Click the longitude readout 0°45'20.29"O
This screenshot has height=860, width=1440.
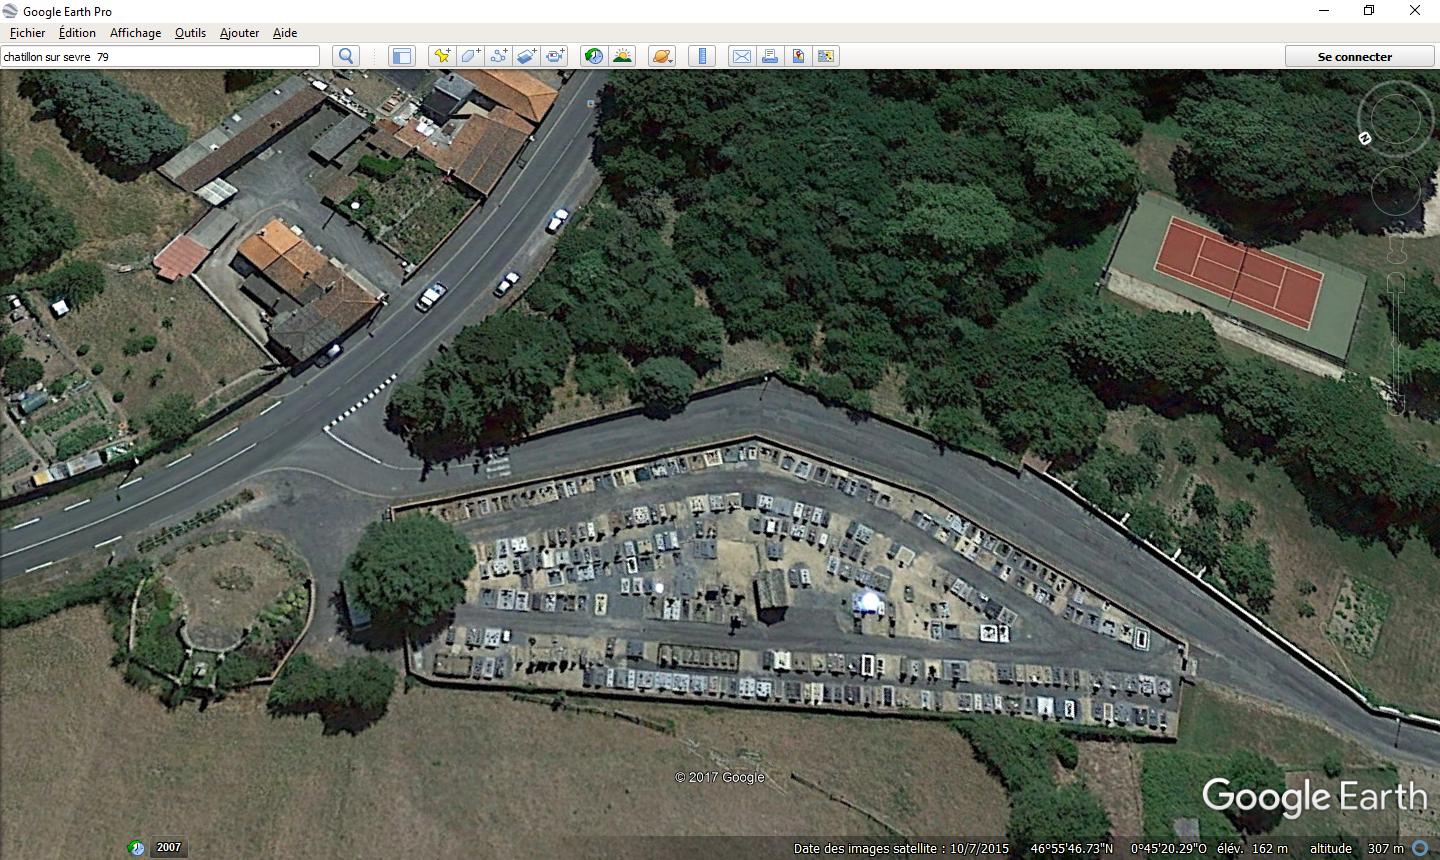point(1169,849)
